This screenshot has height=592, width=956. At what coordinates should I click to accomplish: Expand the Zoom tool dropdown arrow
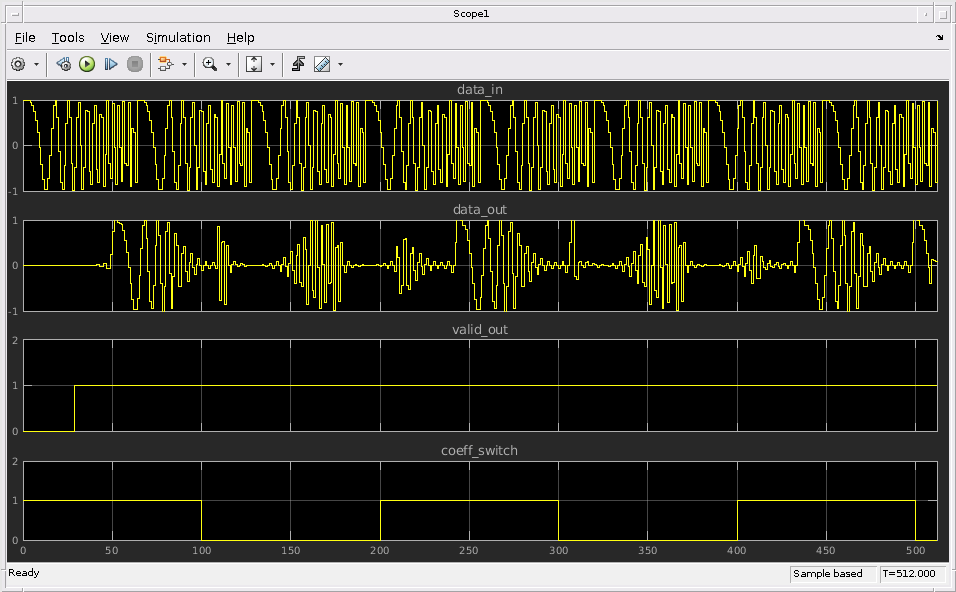[228, 64]
